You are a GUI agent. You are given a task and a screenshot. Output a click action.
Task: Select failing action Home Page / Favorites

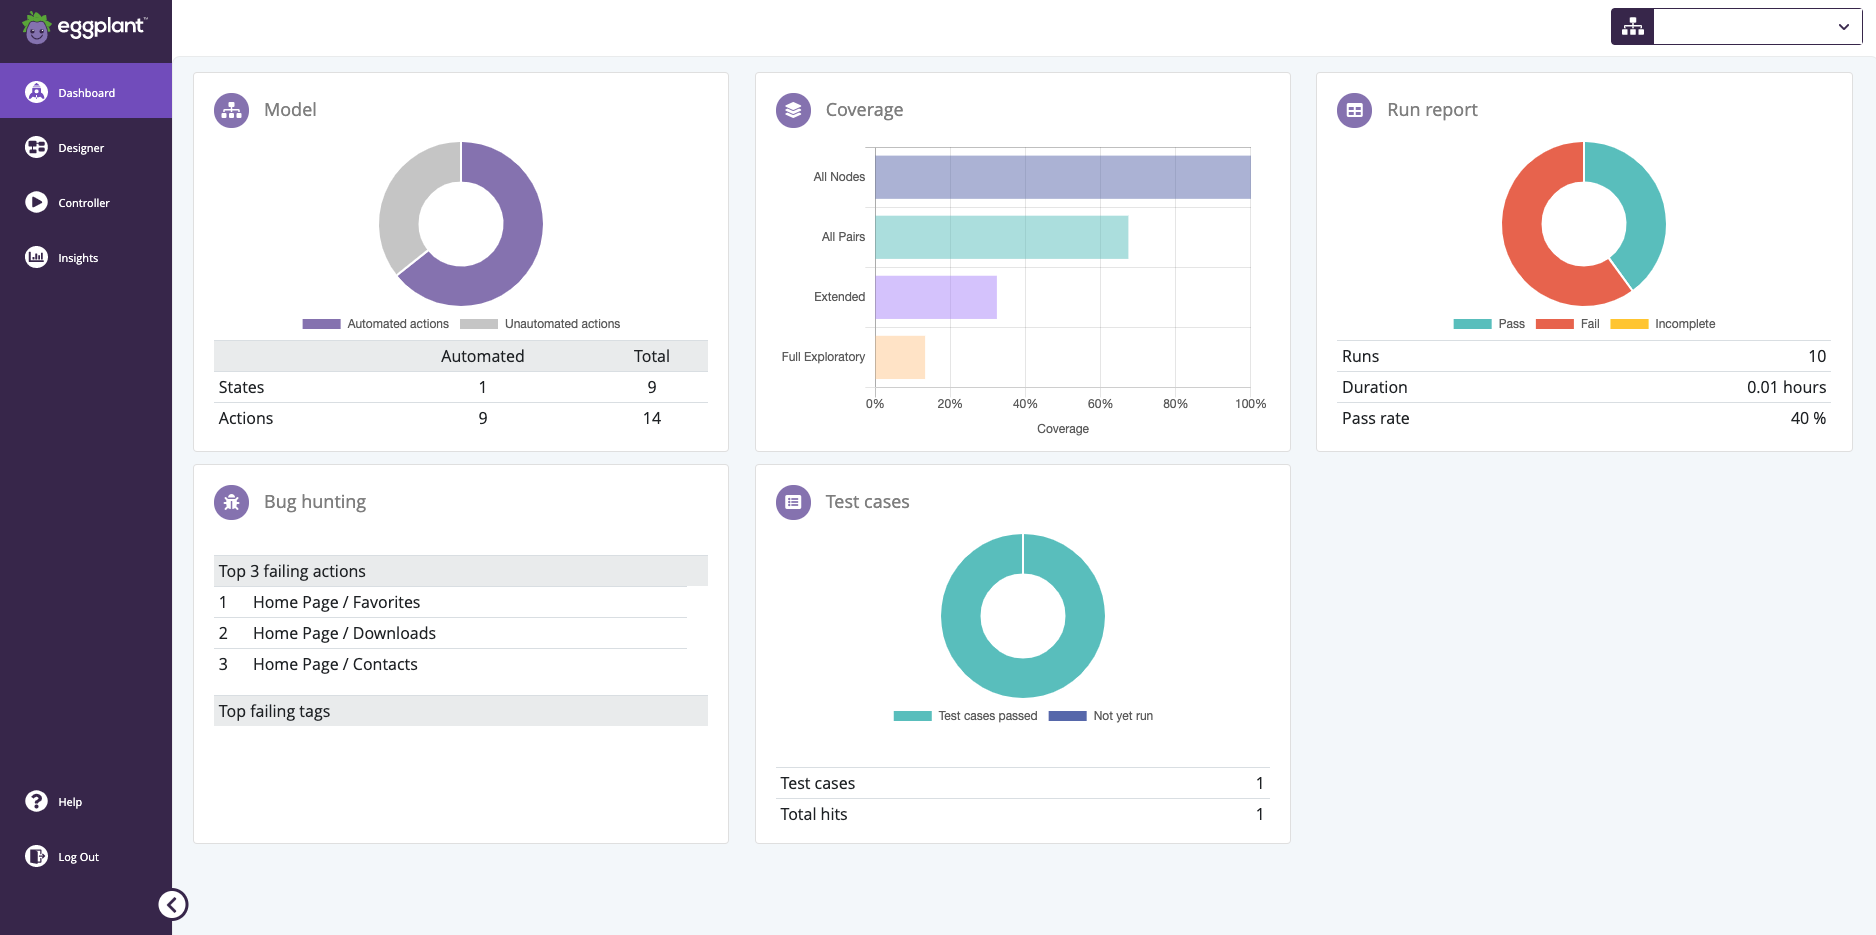pos(337,602)
